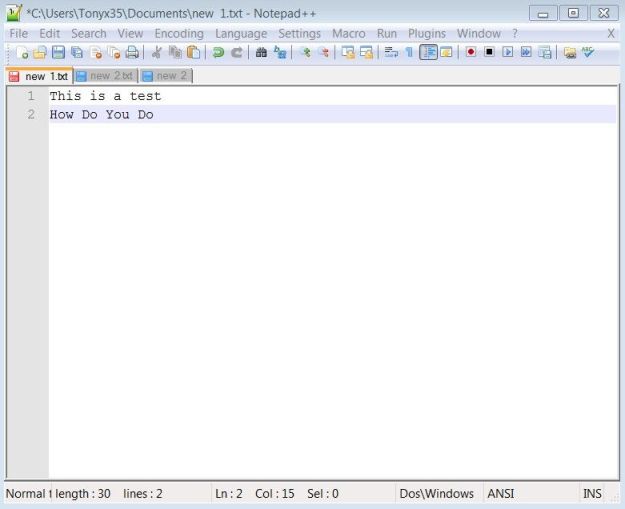Toggle word wrap in the toolbar
The width and height of the screenshot is (625, 509).
(x=391, y=52)
